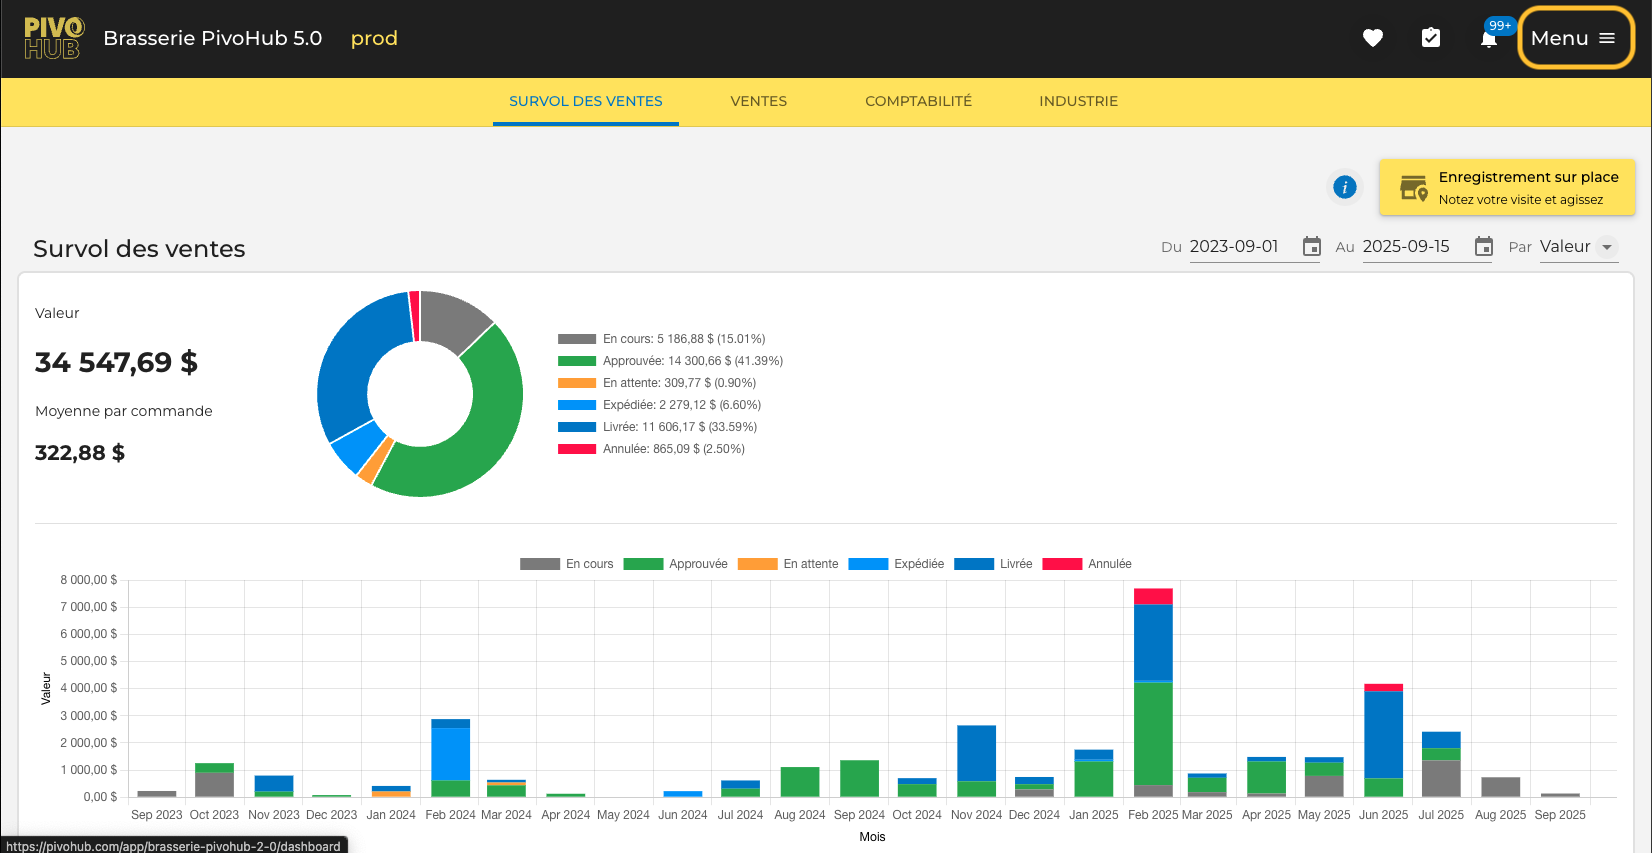Click En cours gray swatch in donut legend
Screen dimensions: 1652x853
click(577, 339)
